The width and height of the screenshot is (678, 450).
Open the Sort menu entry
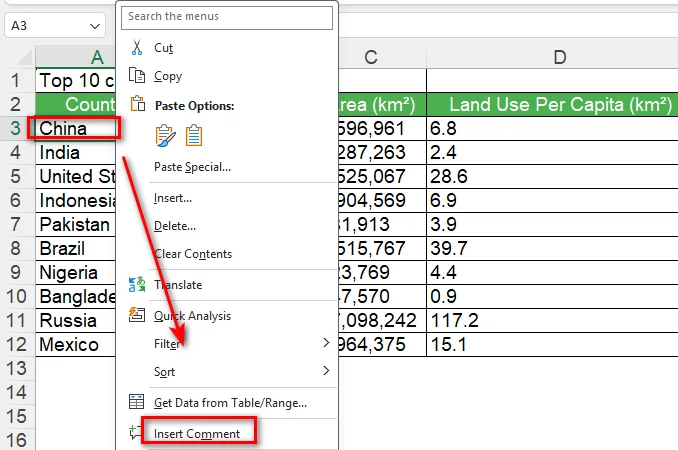[x=164, y=372]
